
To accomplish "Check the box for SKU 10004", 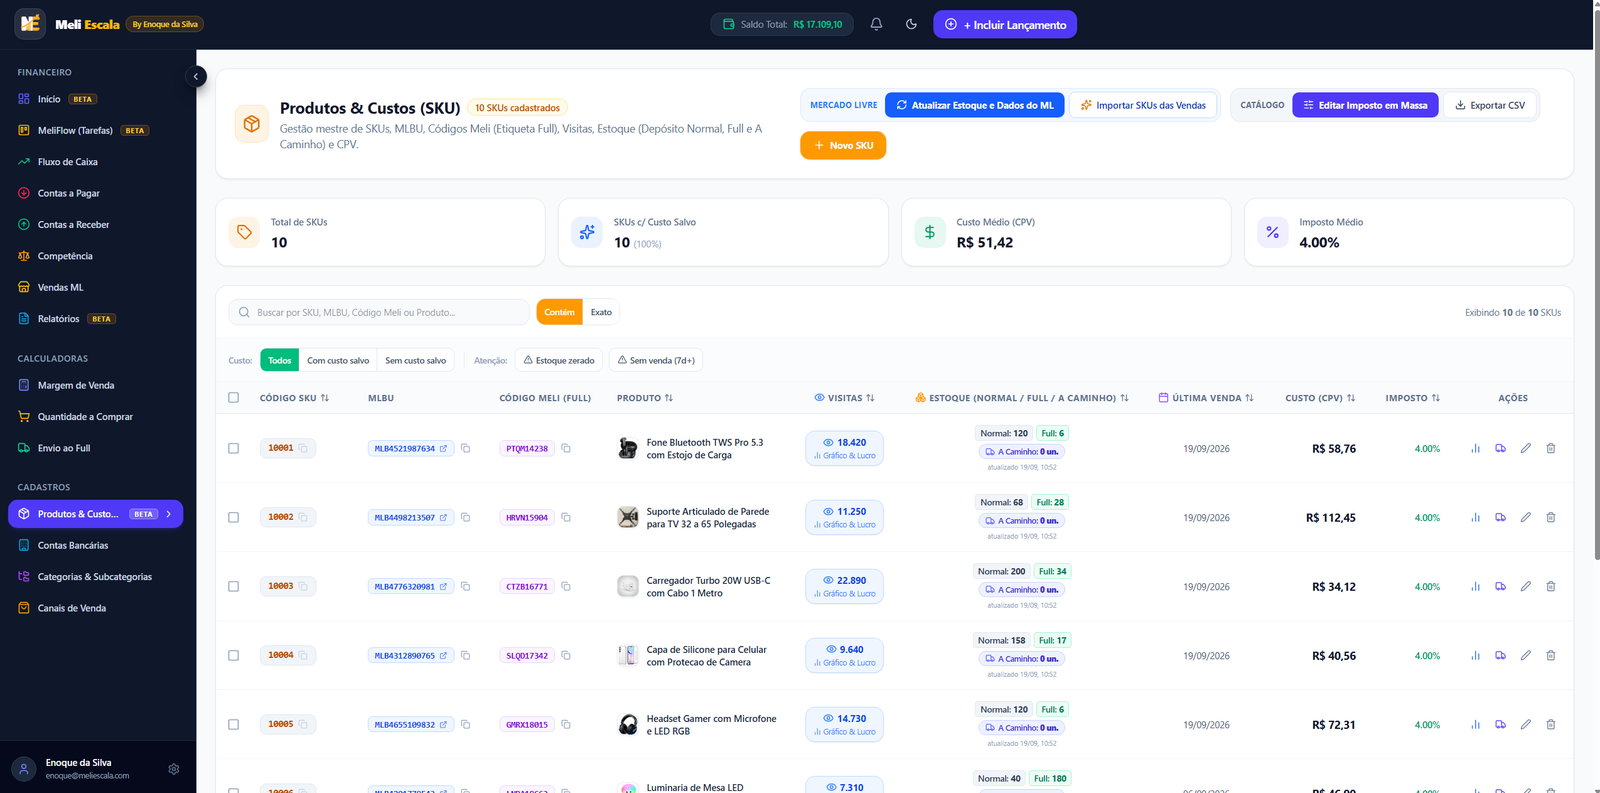I will [233, 655].
